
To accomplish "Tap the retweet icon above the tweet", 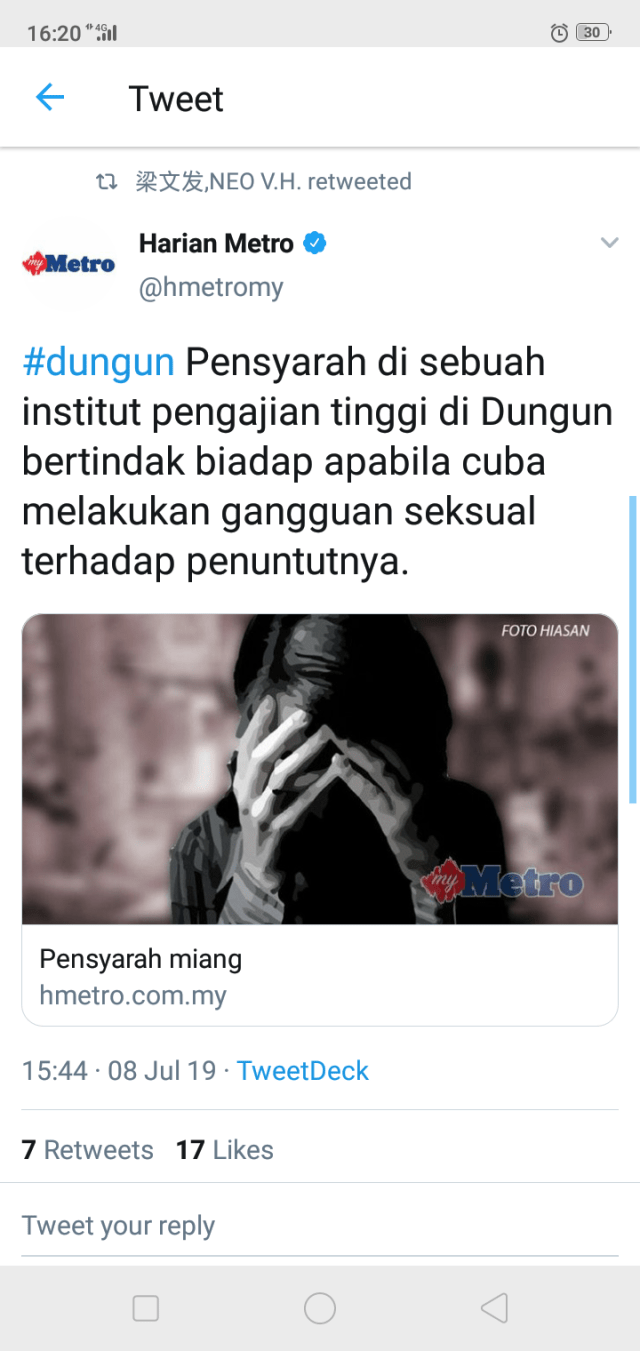I will [x=106, y=182].
